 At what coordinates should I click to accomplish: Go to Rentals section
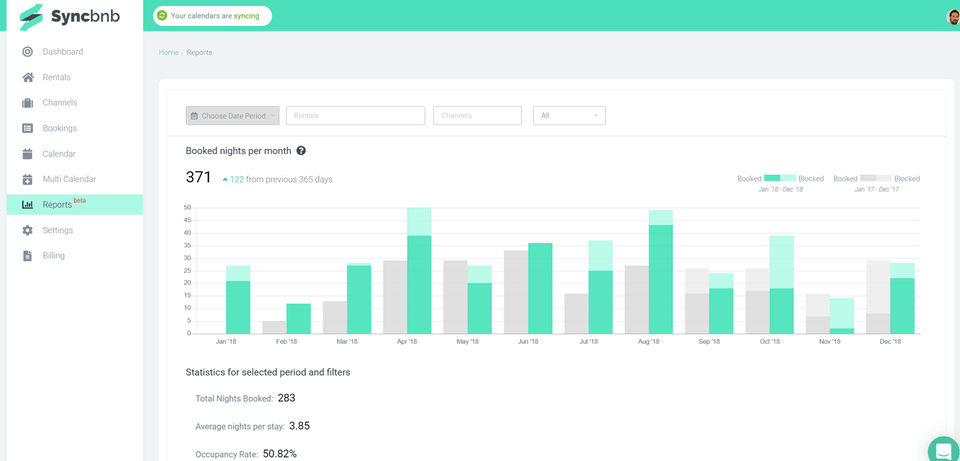click(x=75, y=77)
